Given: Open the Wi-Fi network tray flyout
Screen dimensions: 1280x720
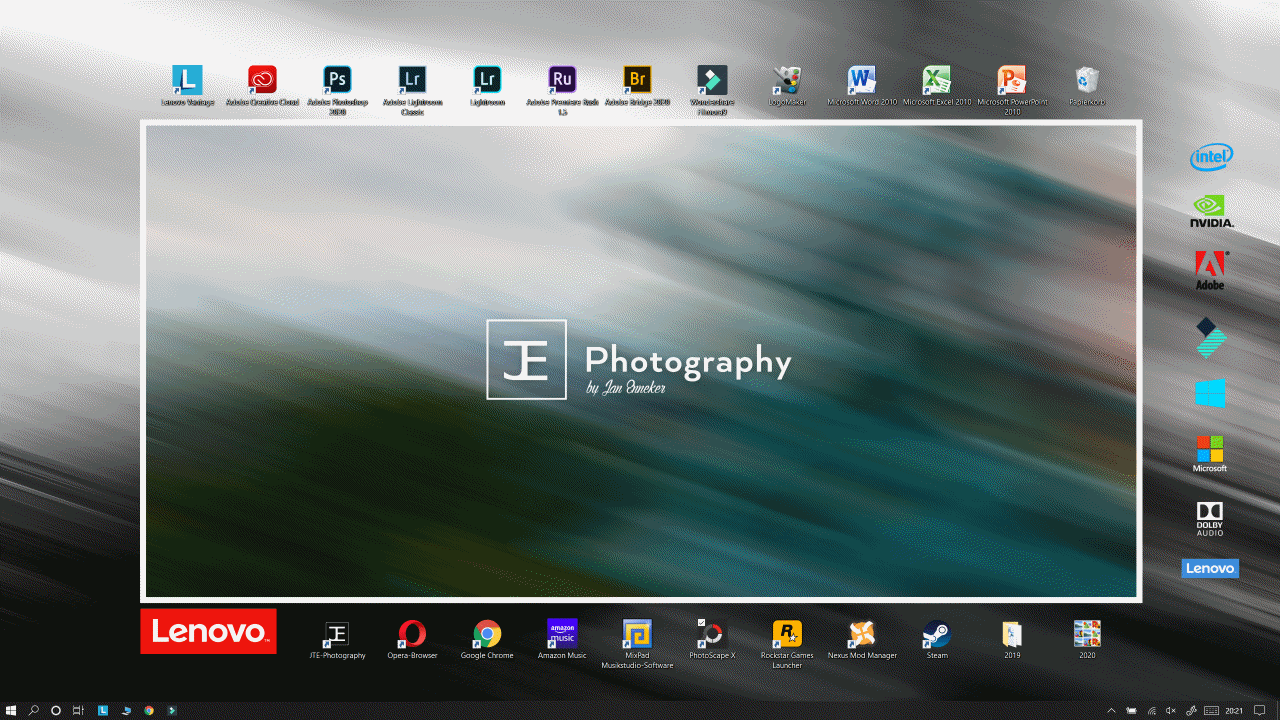Looking at the screenshot, I should click(x=1151, y=710).
